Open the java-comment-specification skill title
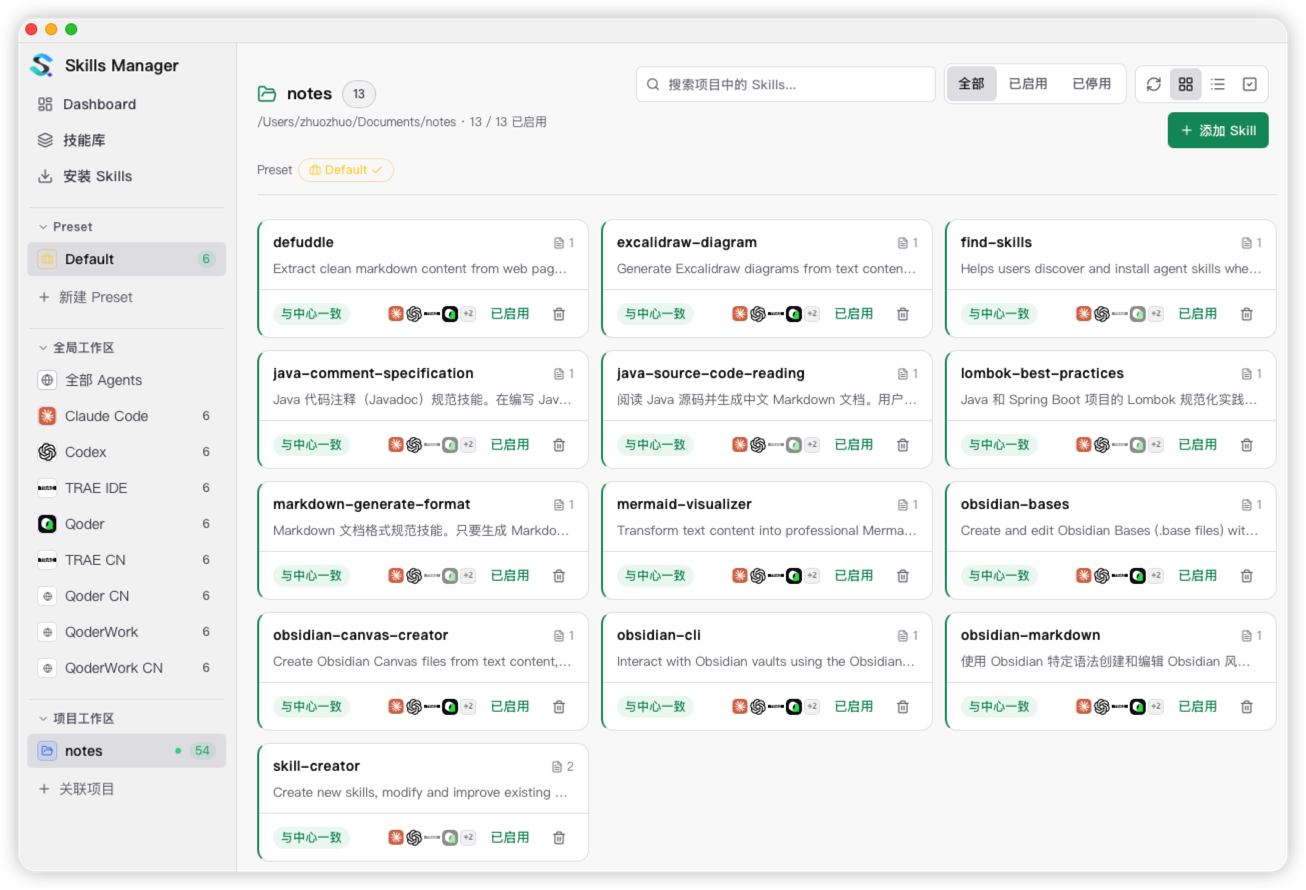 pos(373,373)
